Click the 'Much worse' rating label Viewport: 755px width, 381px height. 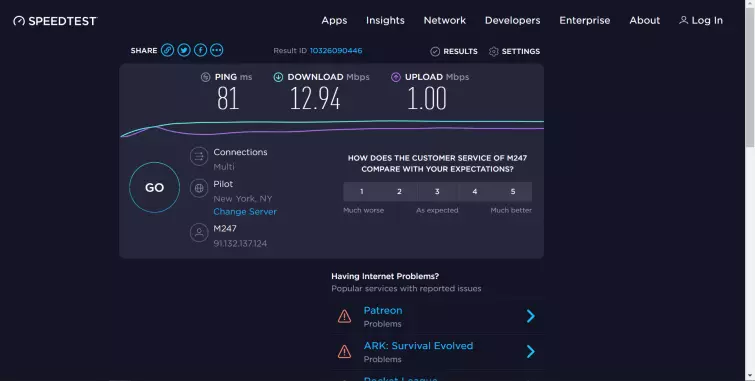click(364, 210)
